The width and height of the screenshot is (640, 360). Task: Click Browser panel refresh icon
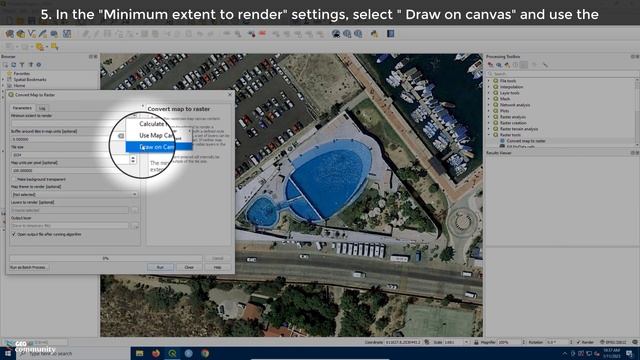(13, 65)
